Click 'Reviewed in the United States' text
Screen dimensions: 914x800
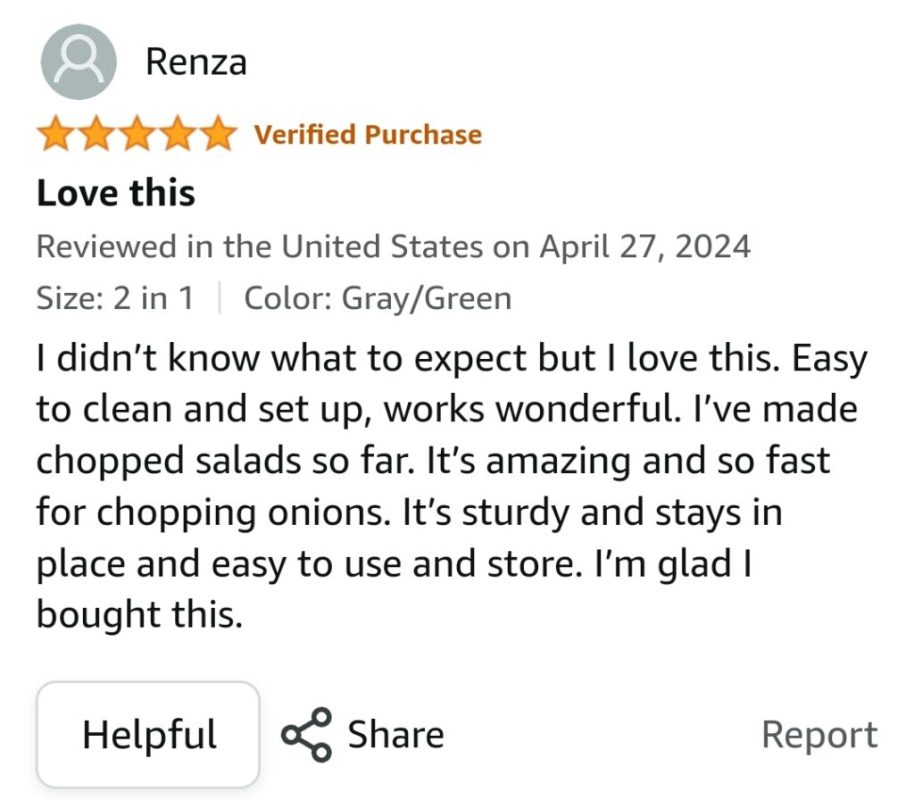[259, 247]
